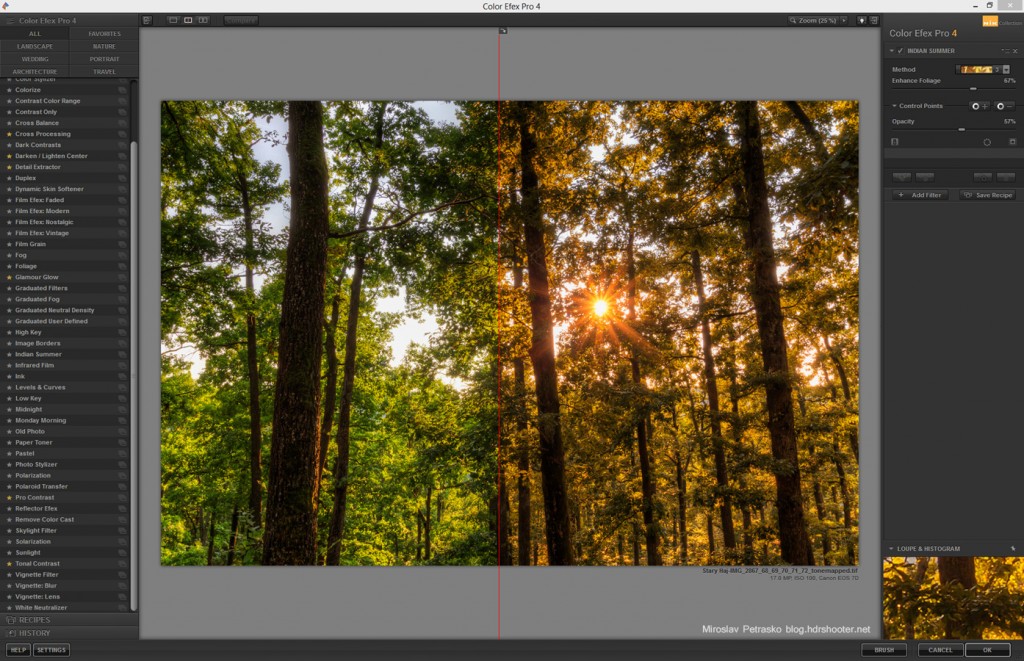
Task: Toggle favorite star for Colorize filter
Action: pos(9,90)
